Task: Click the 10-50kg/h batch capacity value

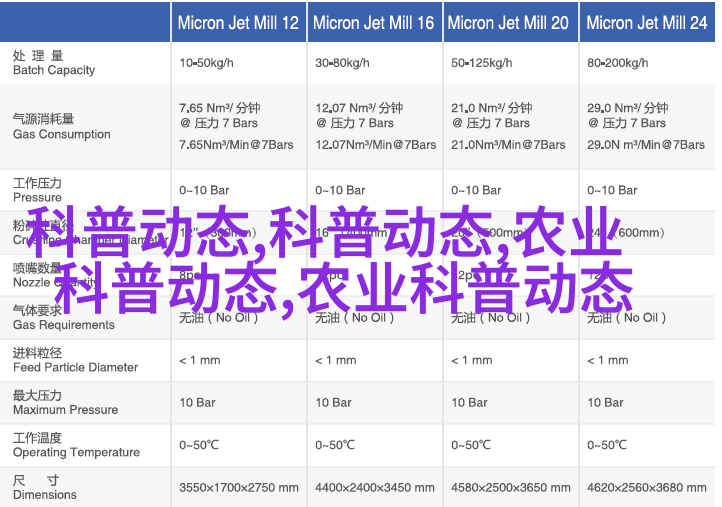Action: 206,63
